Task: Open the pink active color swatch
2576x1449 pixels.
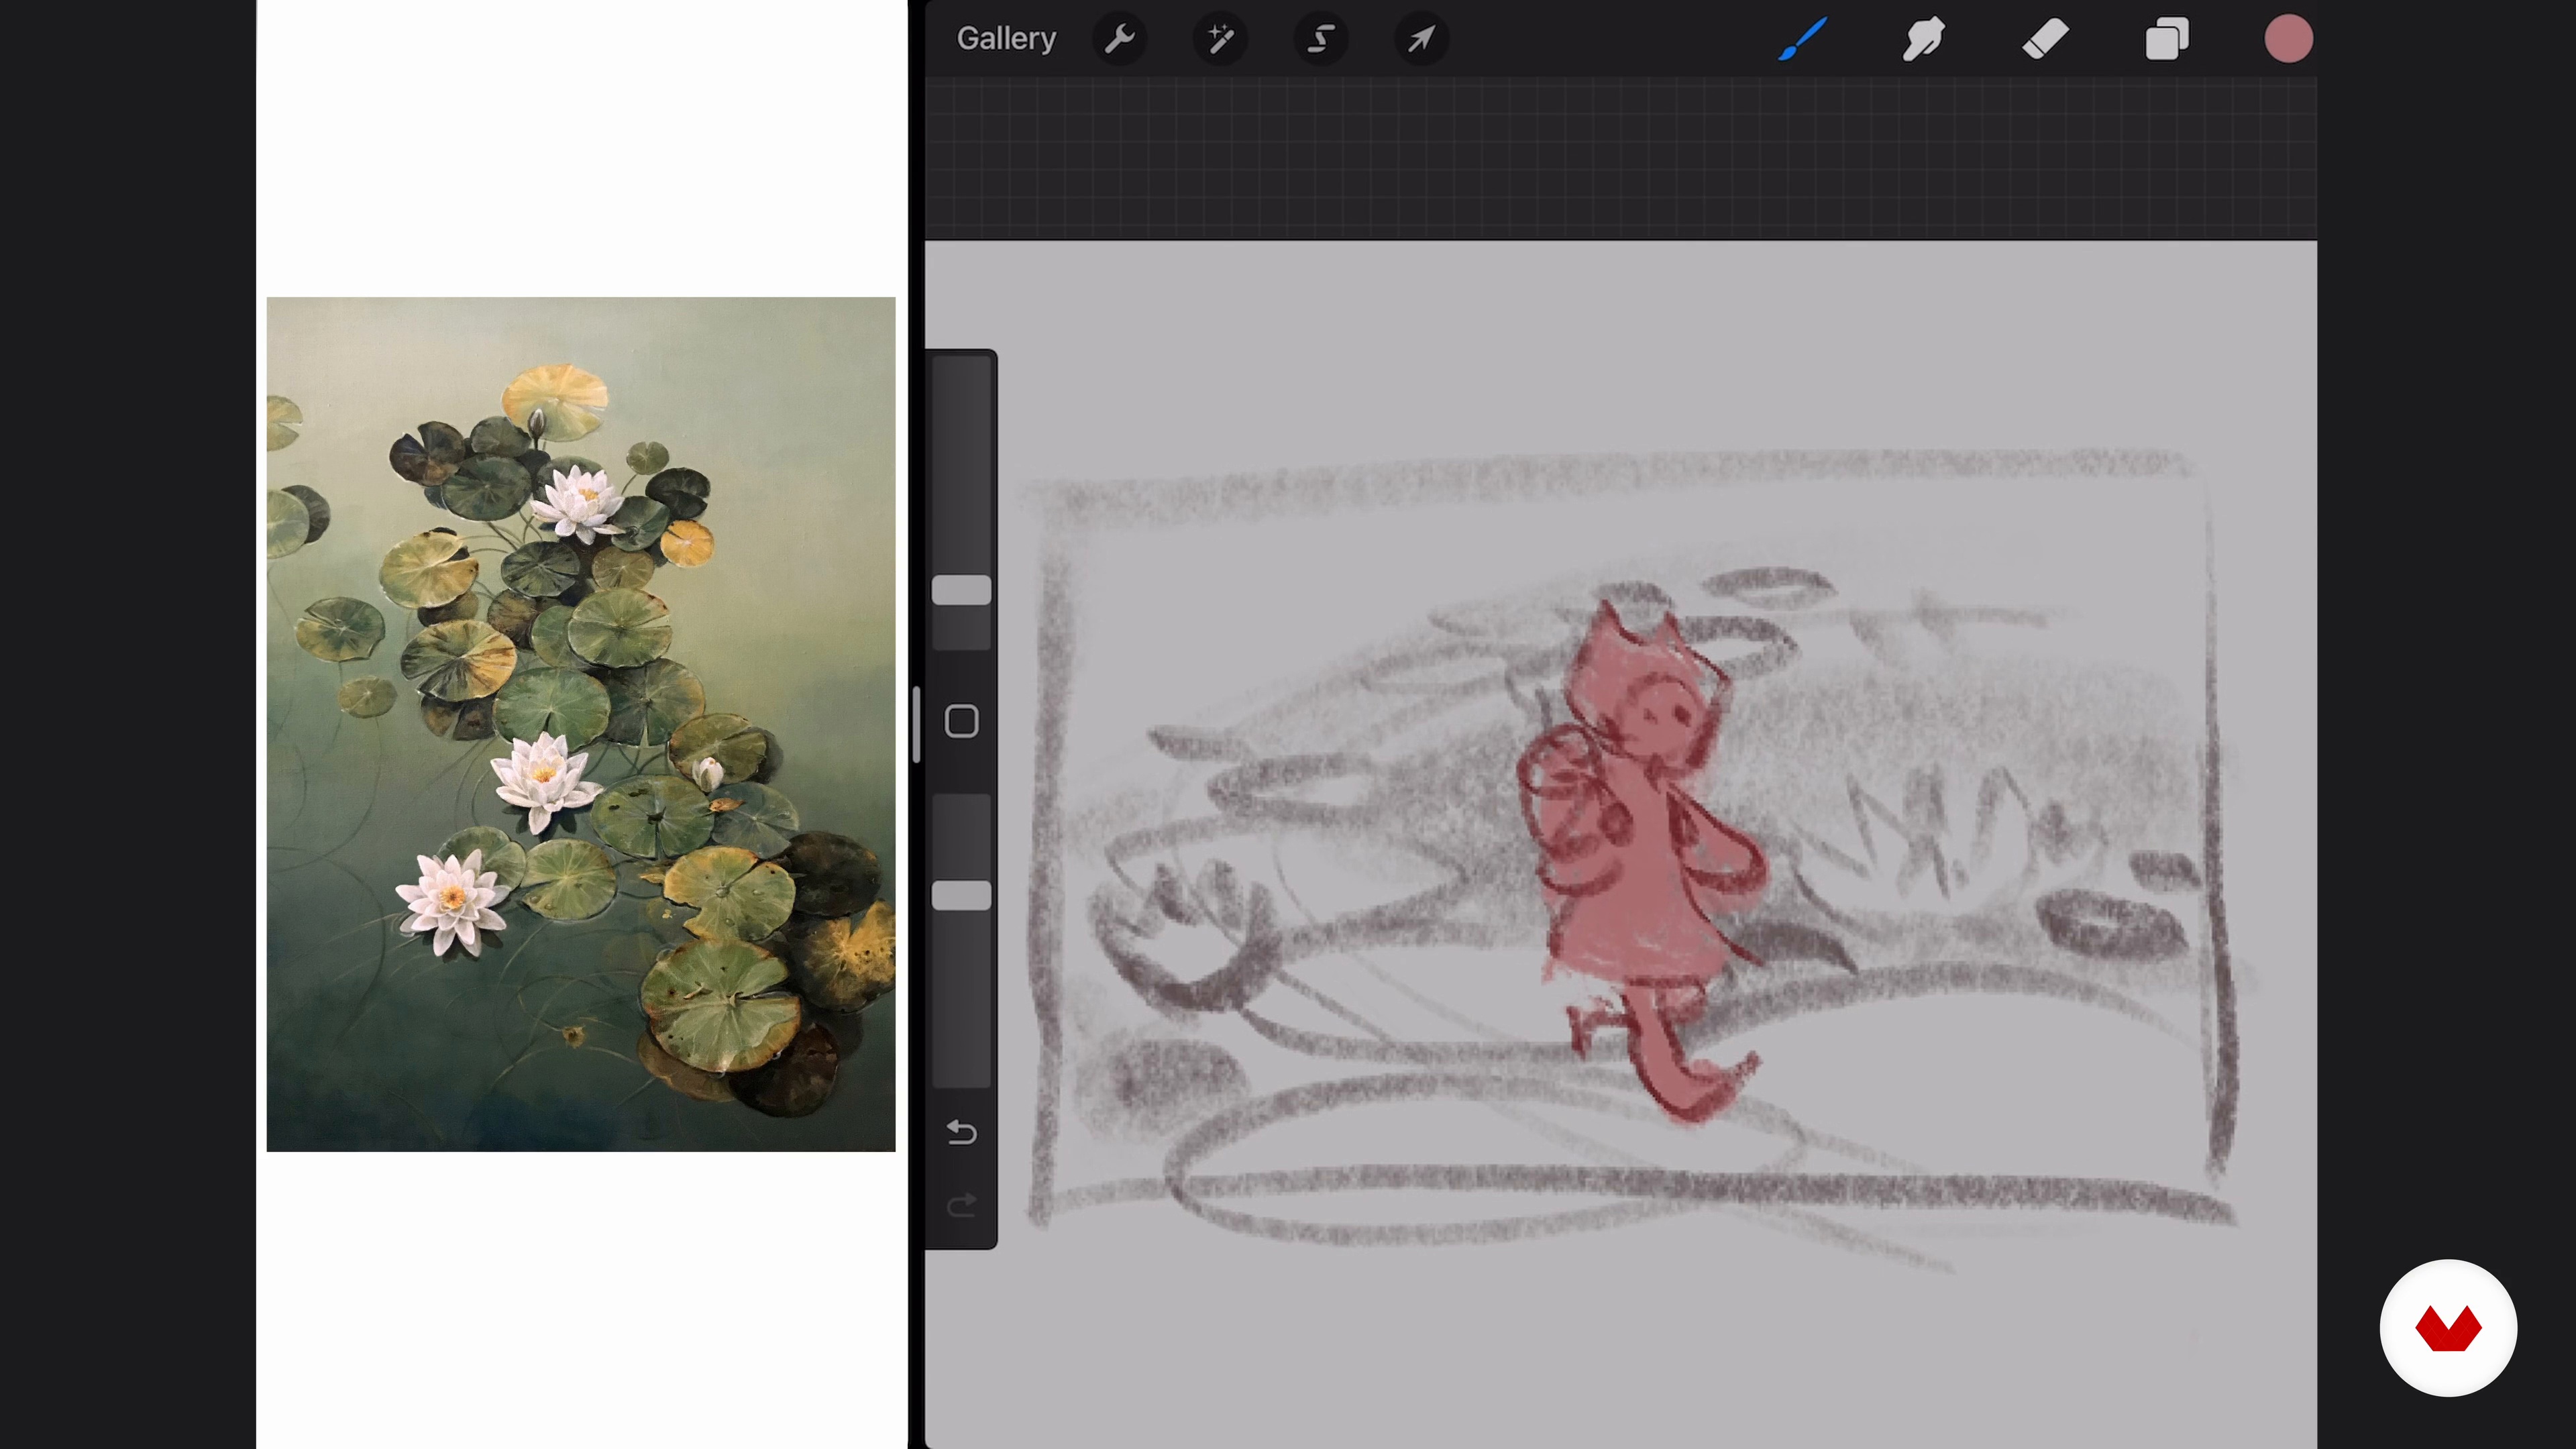Action: [2288, 39]
